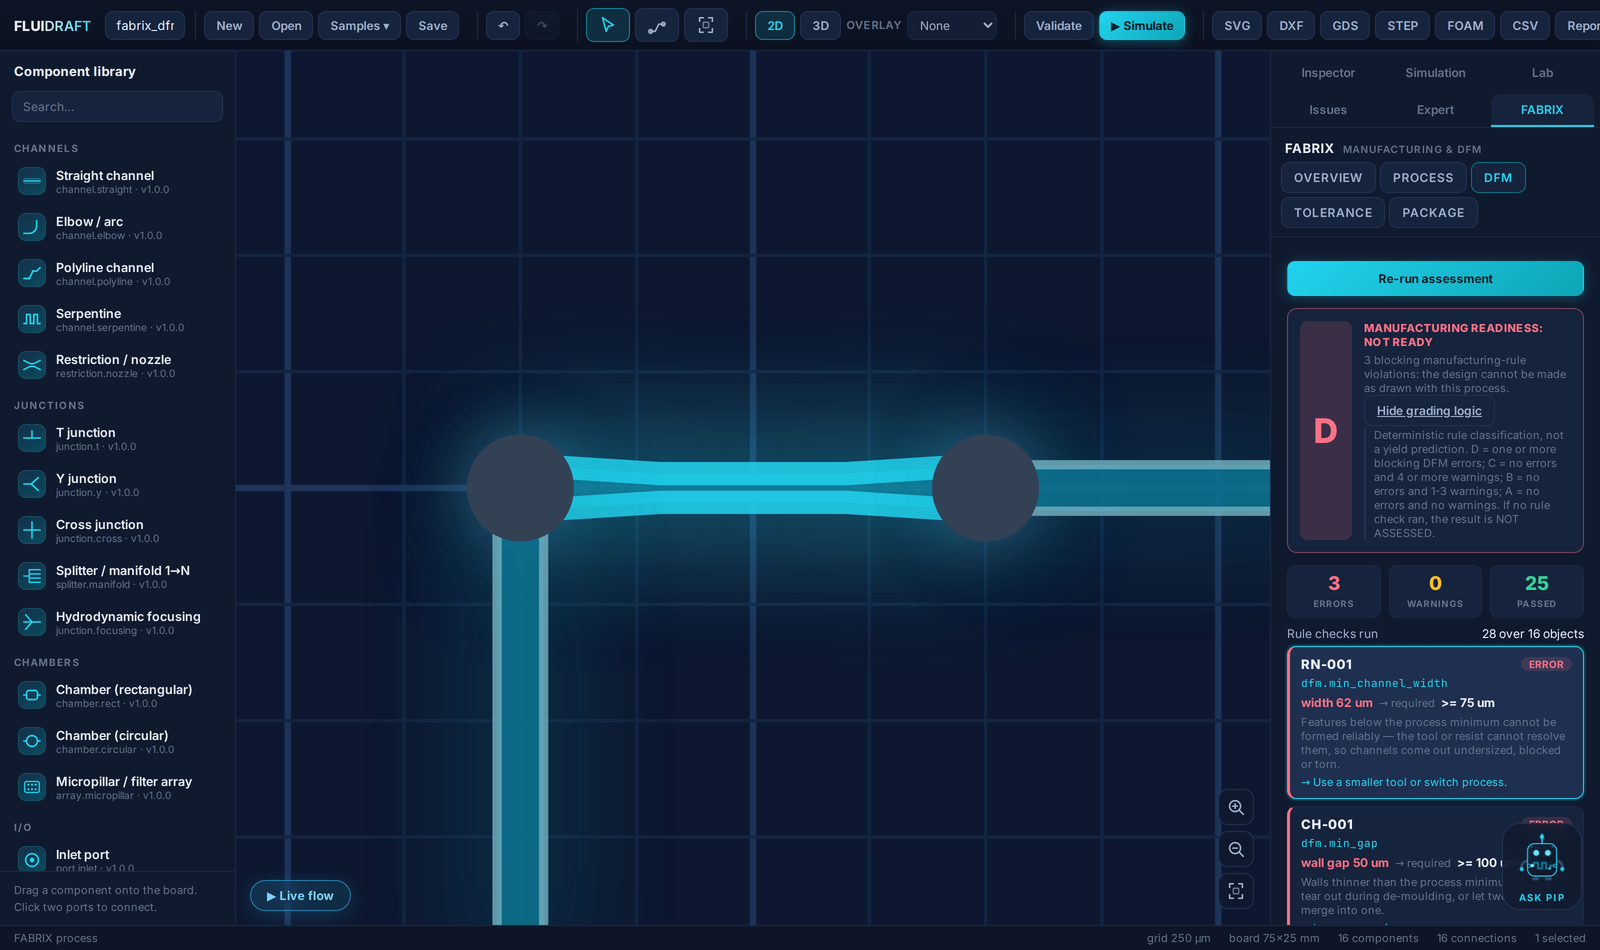Open the Expert tab
The height and width of the screenshot is (950, 1600).
point(1435,110)
